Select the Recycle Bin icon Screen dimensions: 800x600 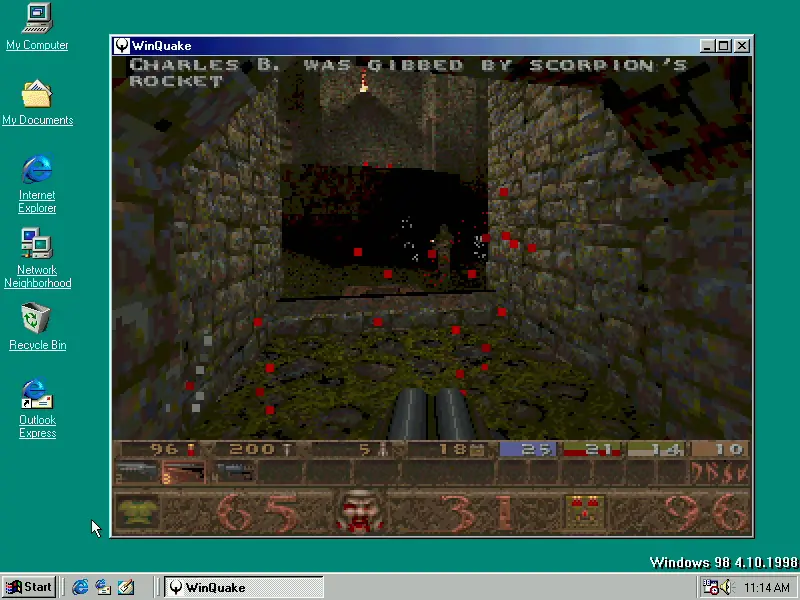pyautogui.click(x=36, y=318)
